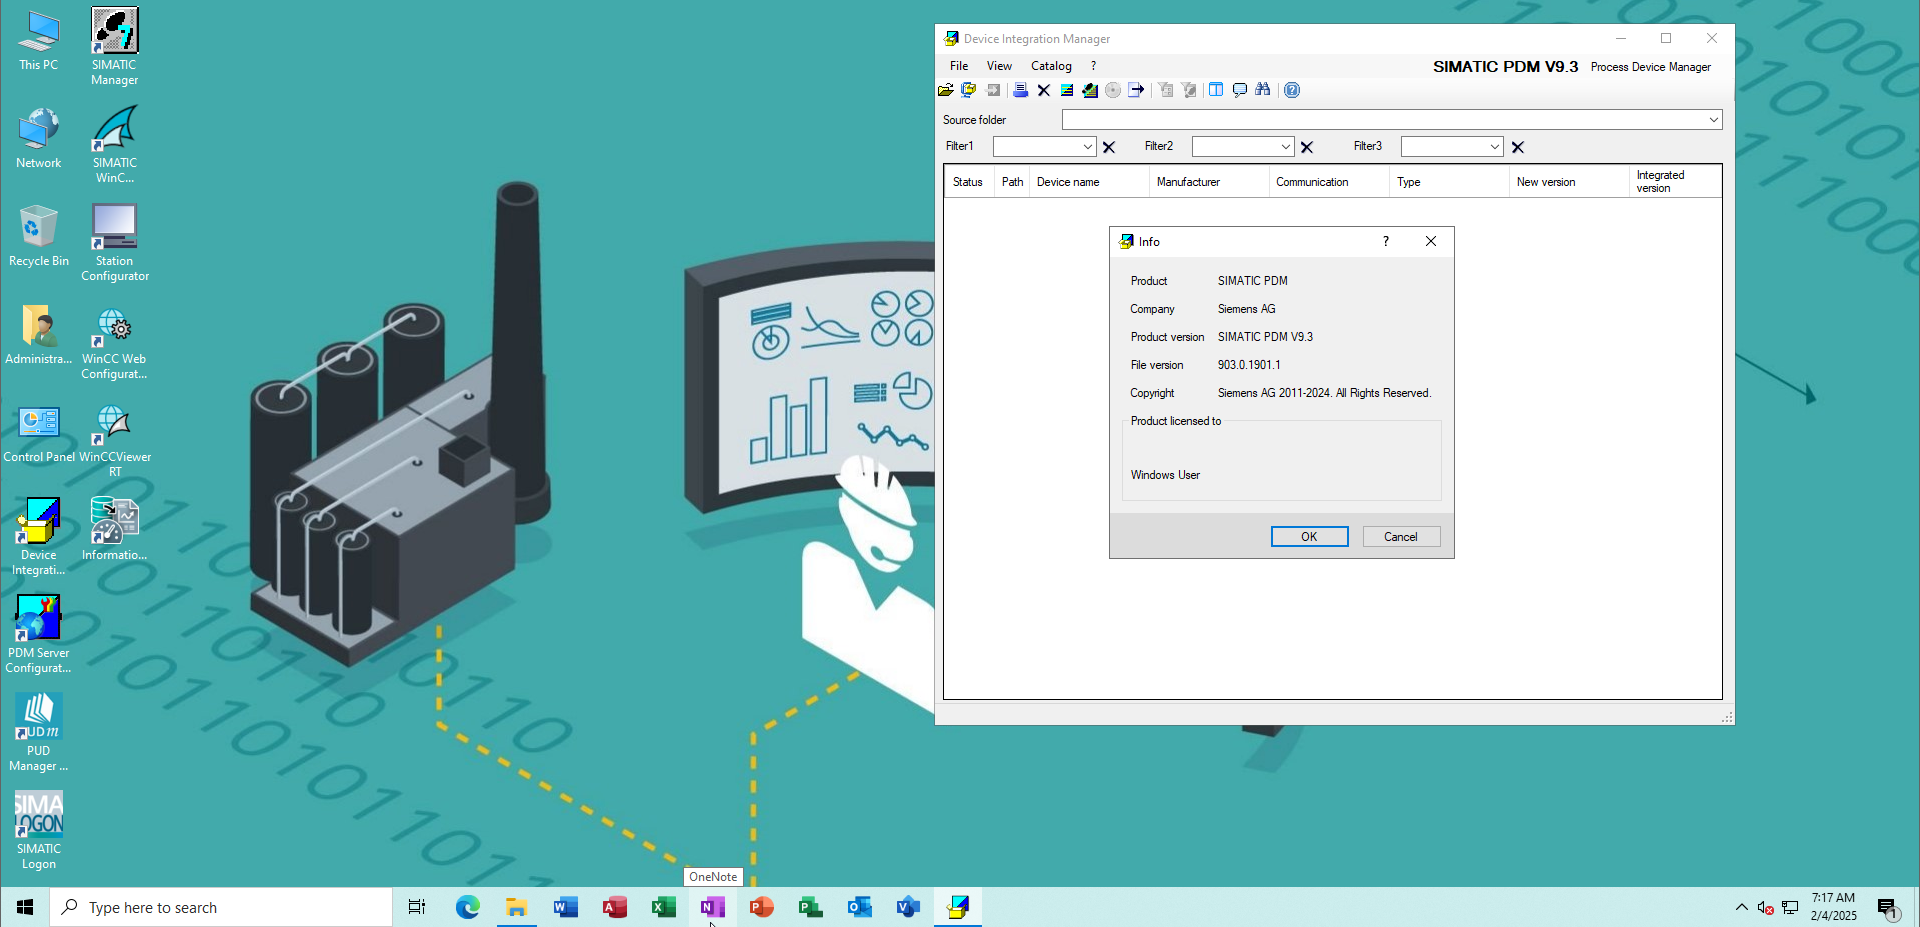Open the notification center icon
This screenshot has width=1920, height=927.
click(x=1888, y=908)
